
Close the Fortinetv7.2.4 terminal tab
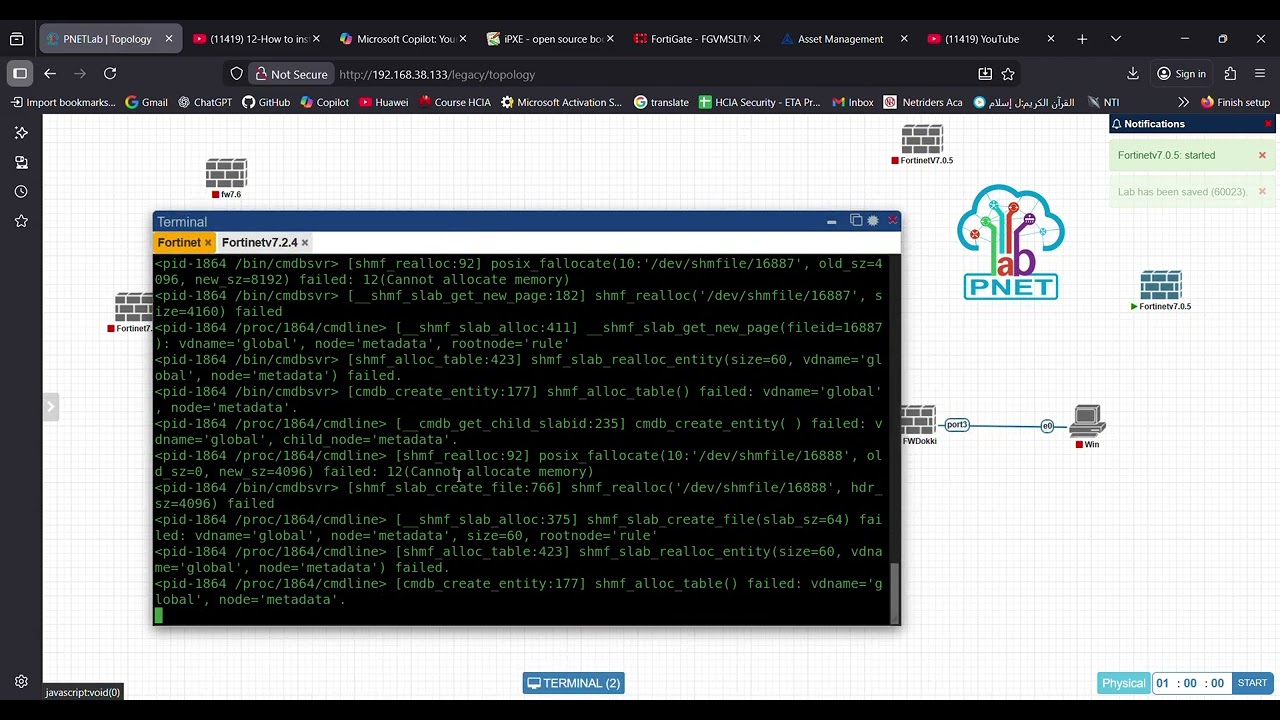point(305,243)
